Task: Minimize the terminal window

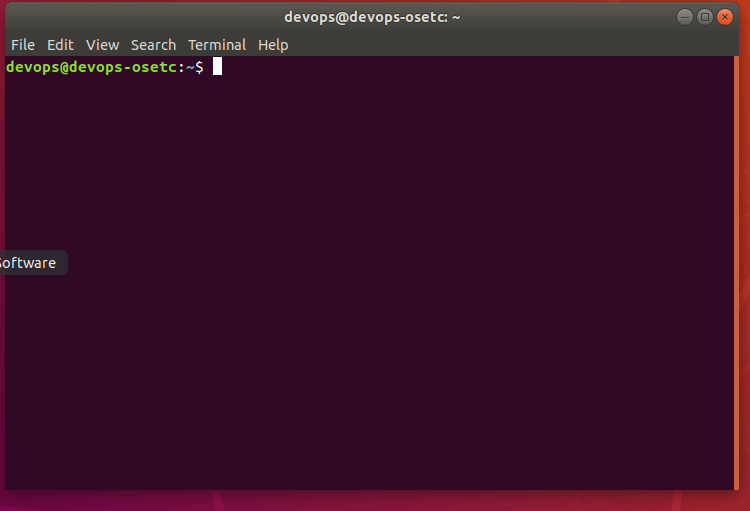Action: (684, 17)
